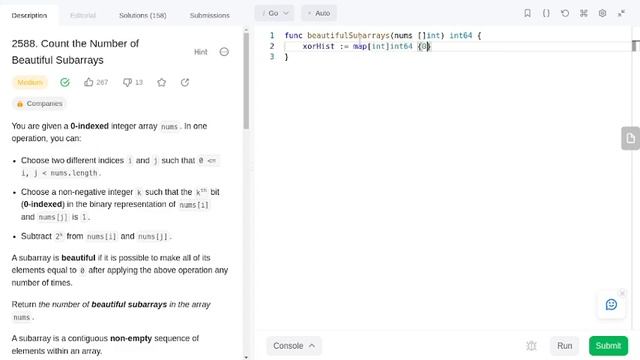Screen dimensions: 640x360
Task: Submit the solution
Action: coord(608,346)
